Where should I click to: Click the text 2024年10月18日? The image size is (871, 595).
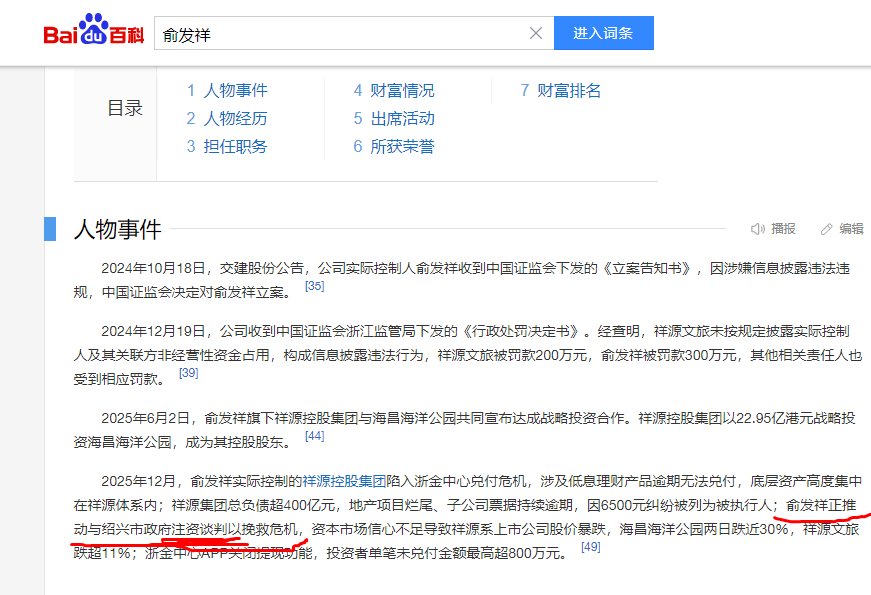pyautogui.click(x=153, y=268)
